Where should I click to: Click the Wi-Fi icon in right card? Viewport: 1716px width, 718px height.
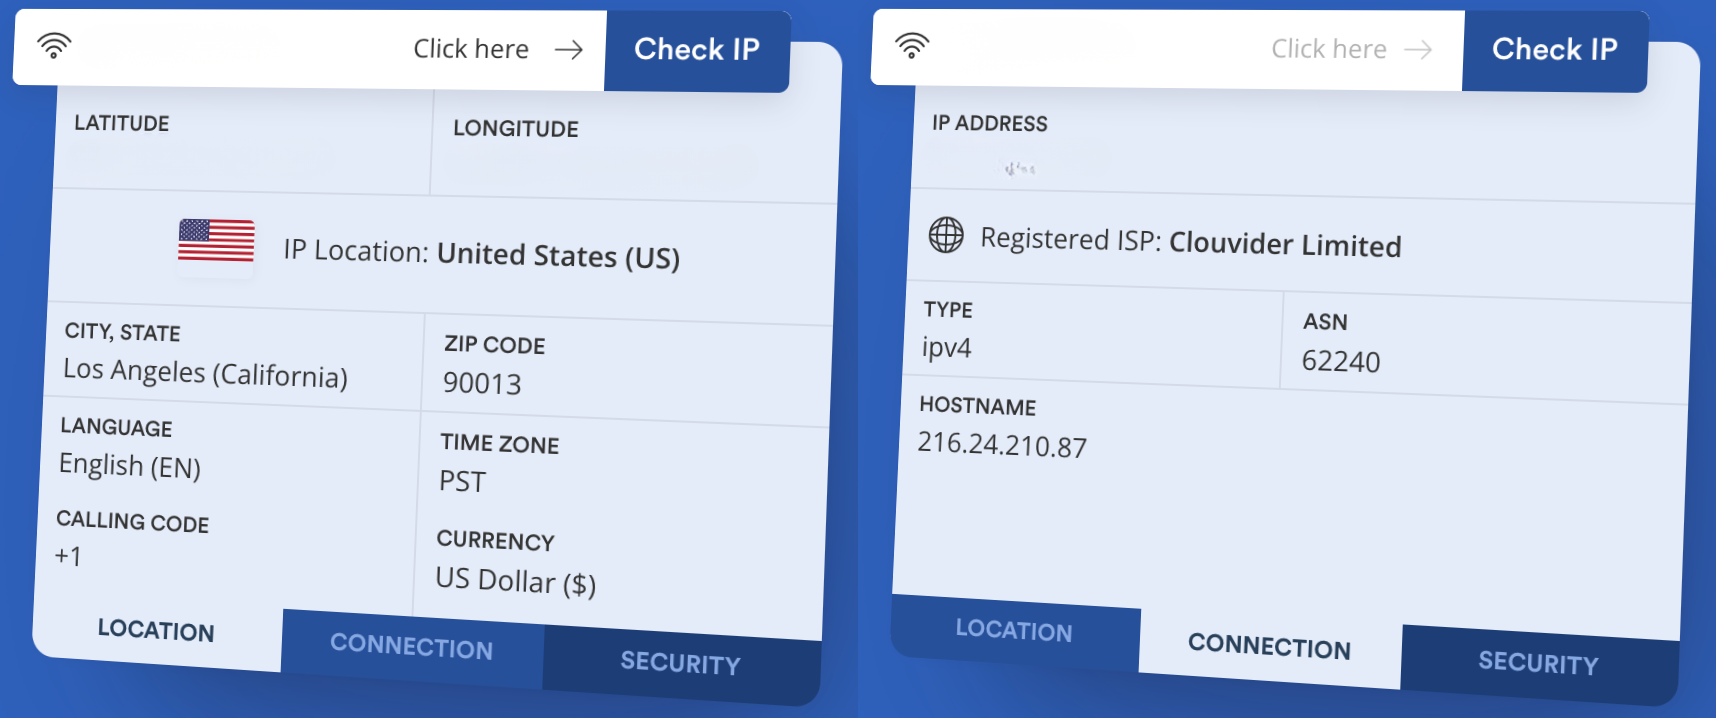[x=912, y=45]
